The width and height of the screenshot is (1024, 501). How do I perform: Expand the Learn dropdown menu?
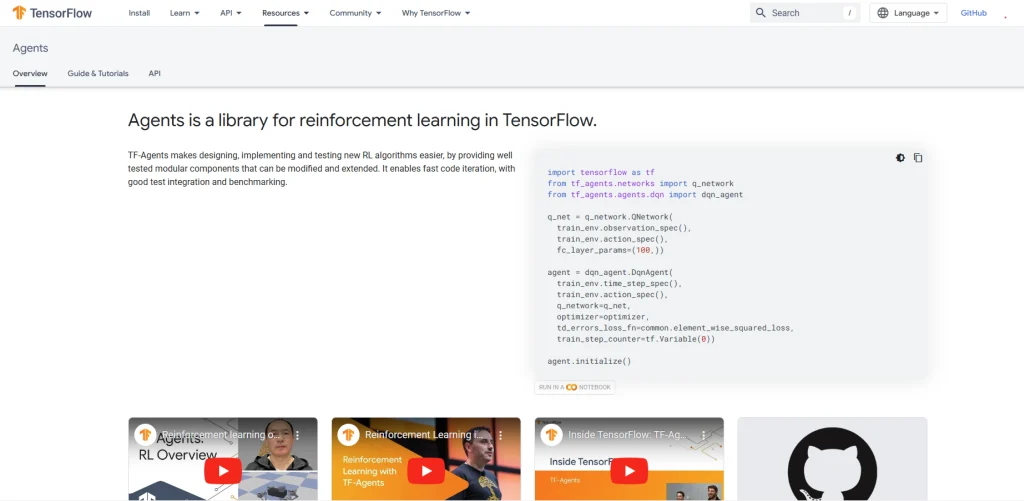coord(185,13)
